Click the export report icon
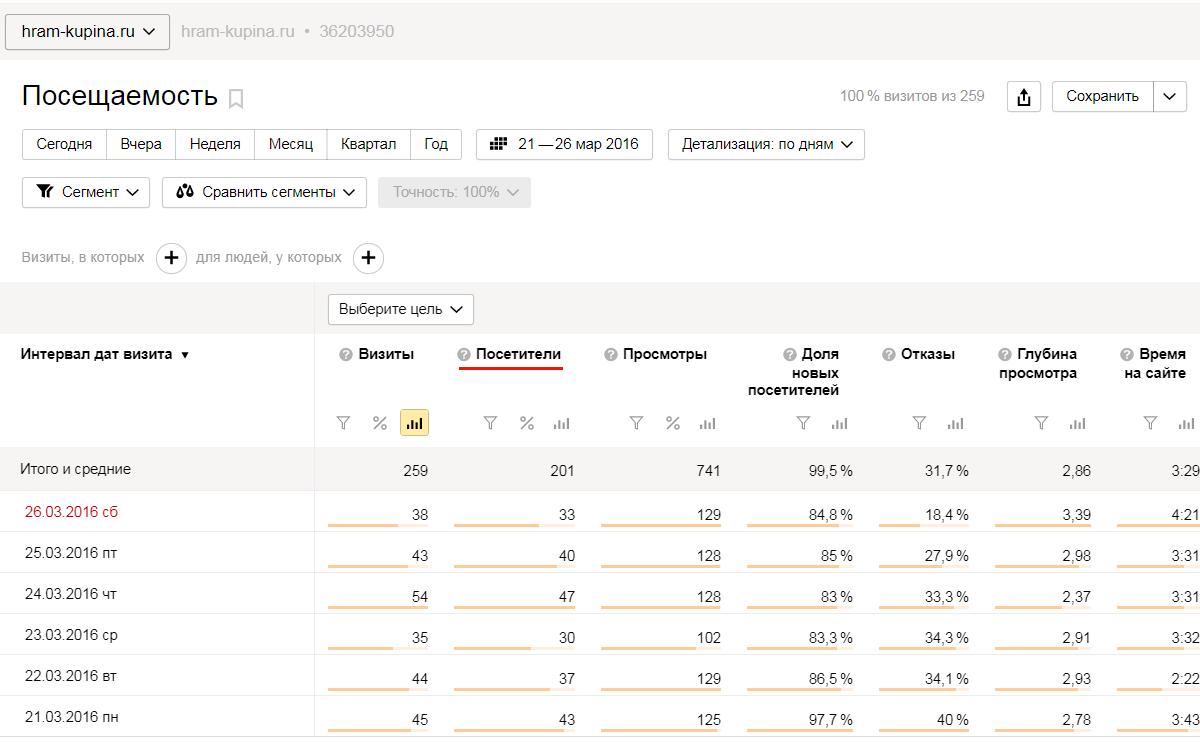Image resolution: width=1200 pixels, height=750 pixels. (1023, 97)
